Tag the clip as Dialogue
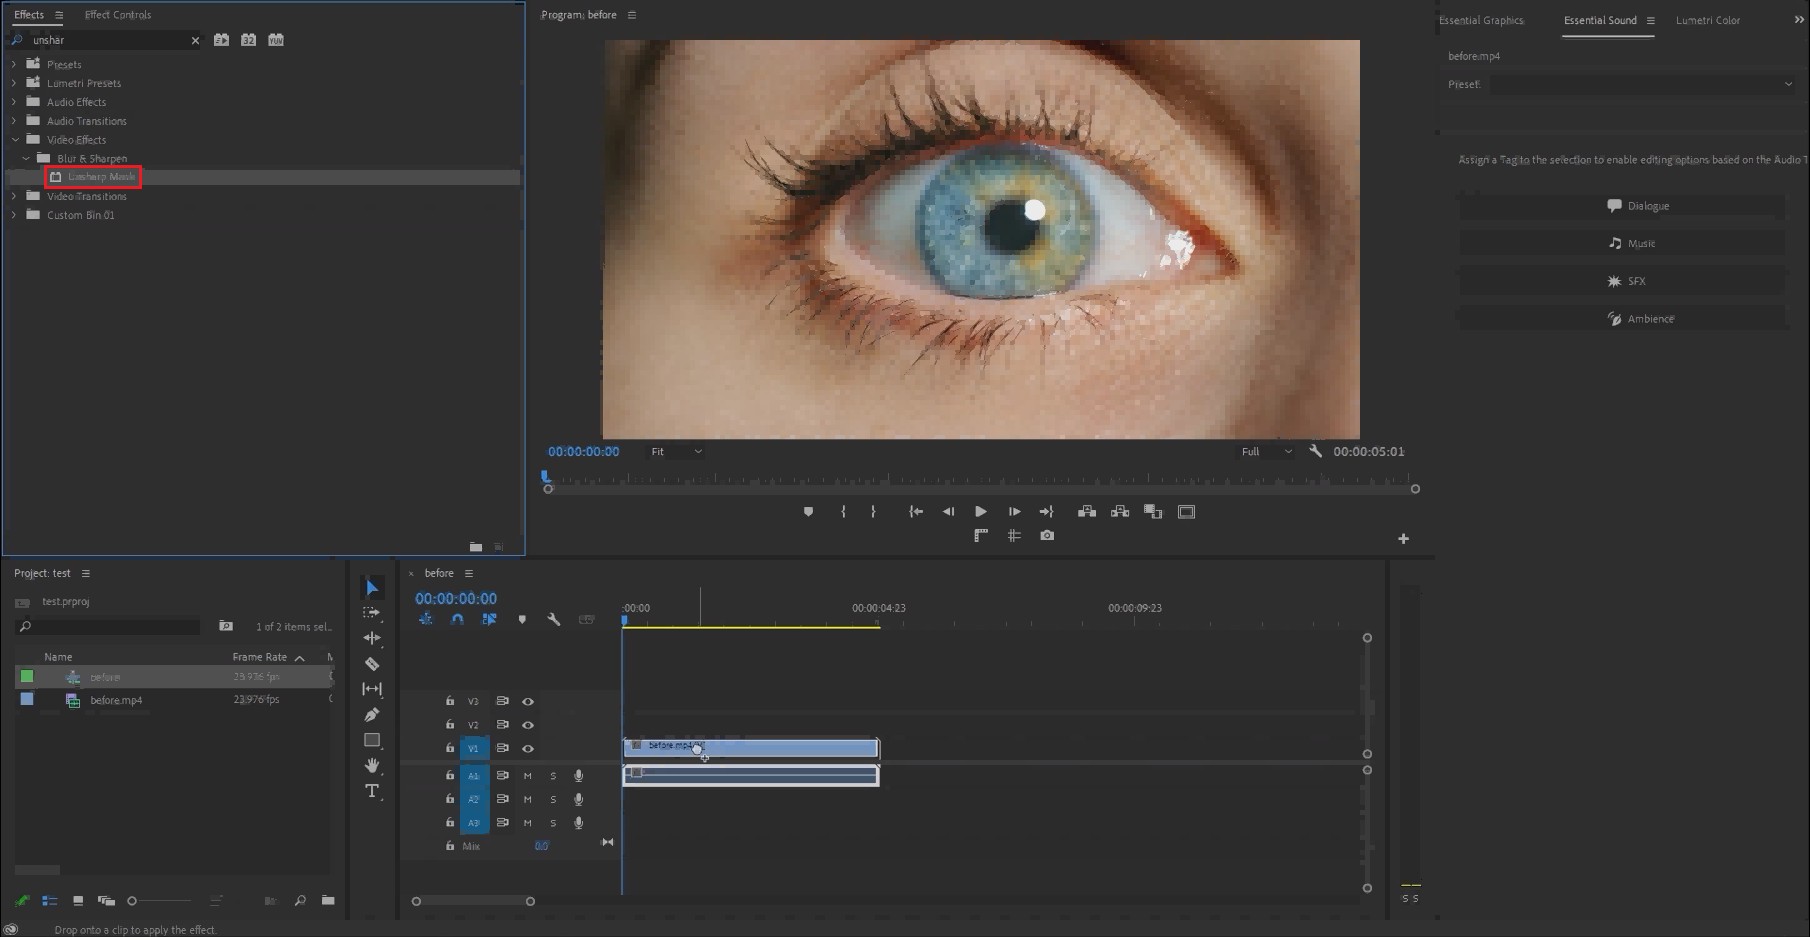Image resolution: width=1810 pixels, height=937 pixels. [1622, 206]
